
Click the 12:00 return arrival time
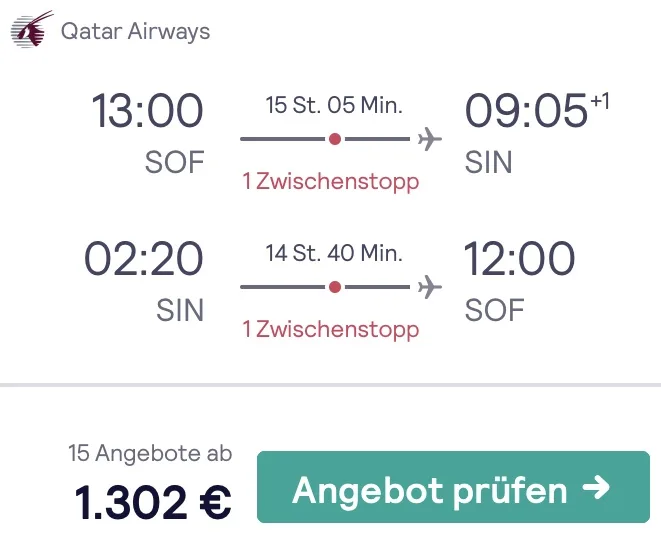tap(520, 260)
